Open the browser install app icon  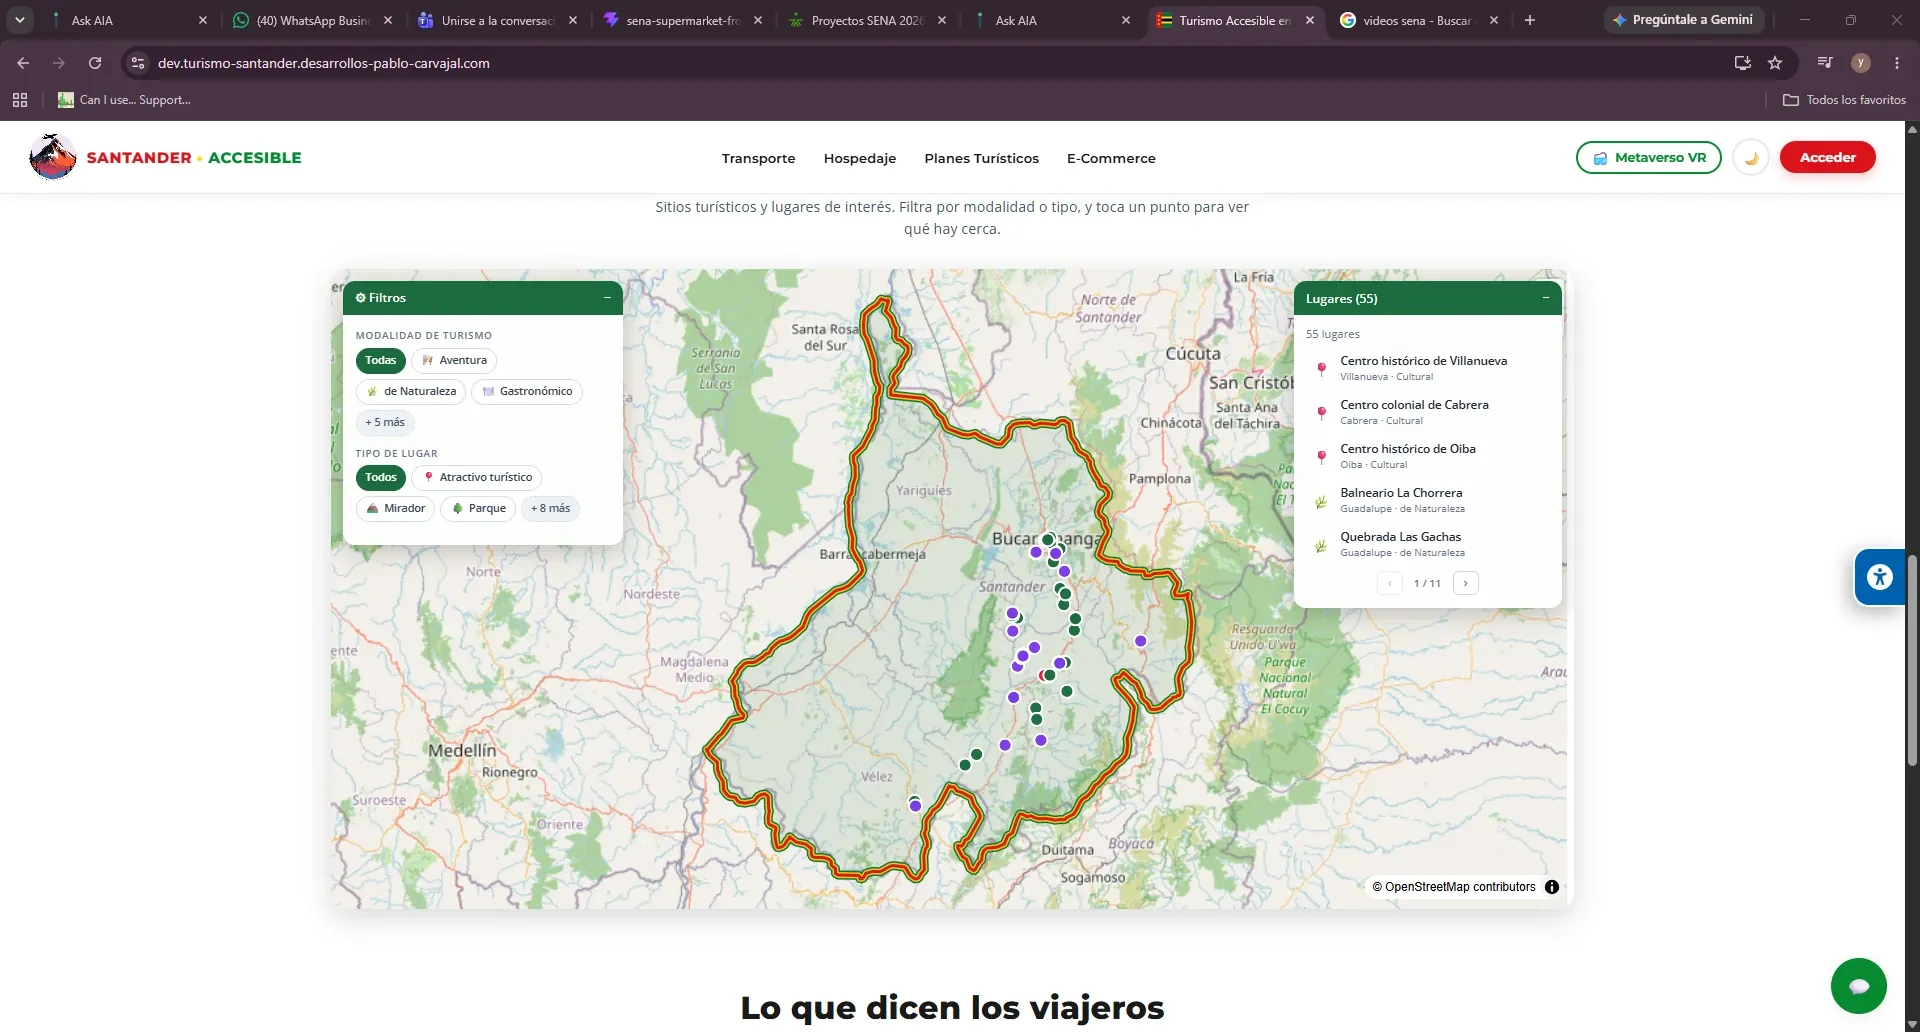coord(1743,63)
